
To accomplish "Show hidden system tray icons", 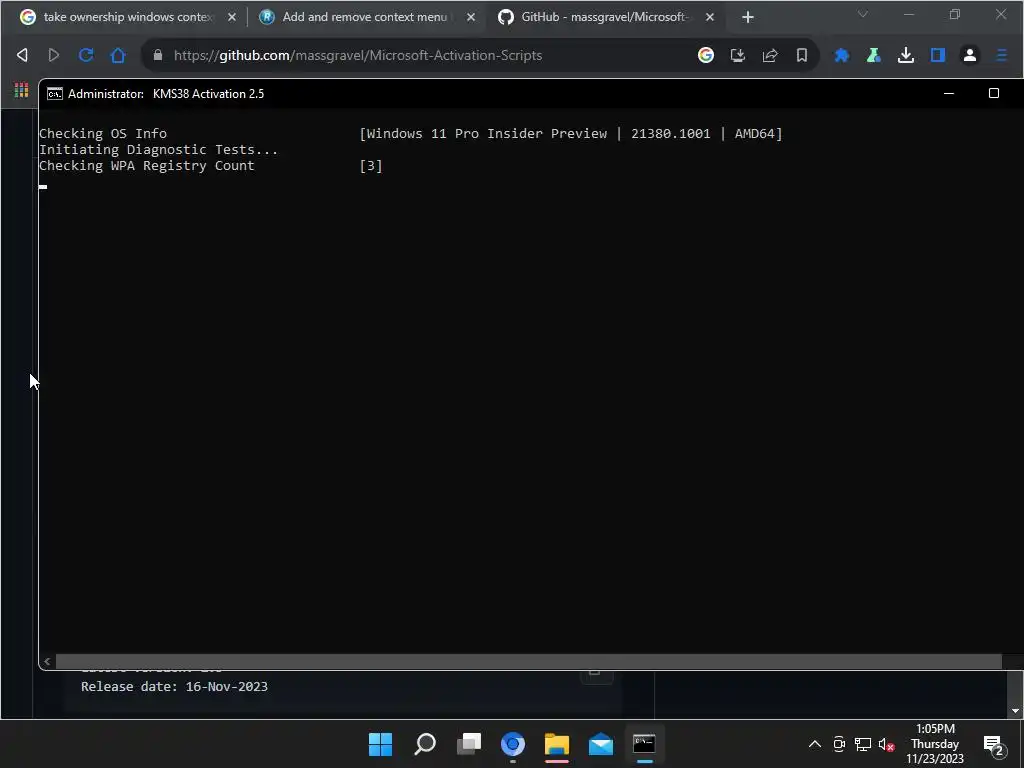I will pos(815,744).
